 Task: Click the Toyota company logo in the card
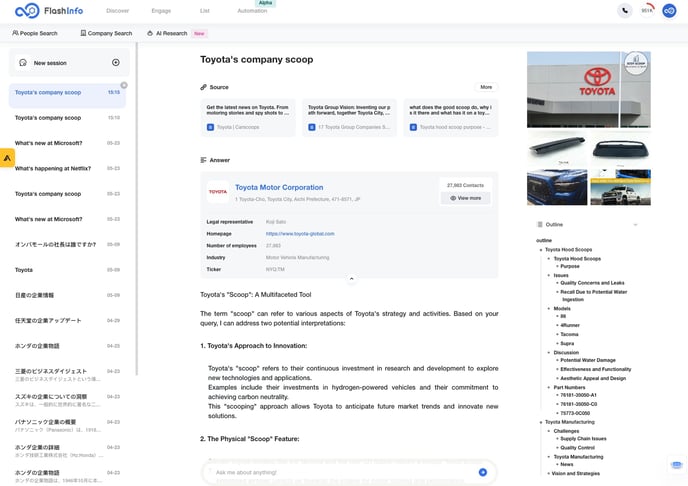click(x=218, y=192)
